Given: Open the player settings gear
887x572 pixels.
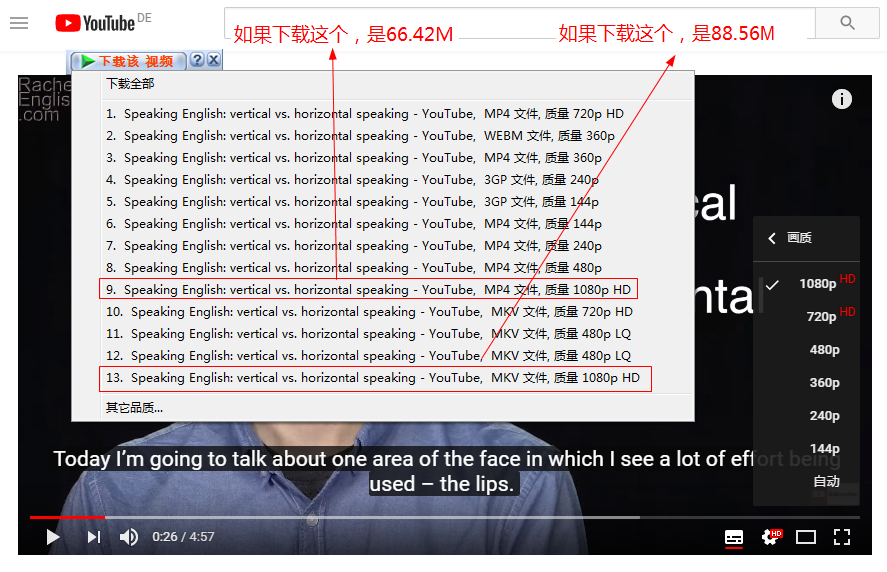Looking at the screenshot, I should [770, 536].
